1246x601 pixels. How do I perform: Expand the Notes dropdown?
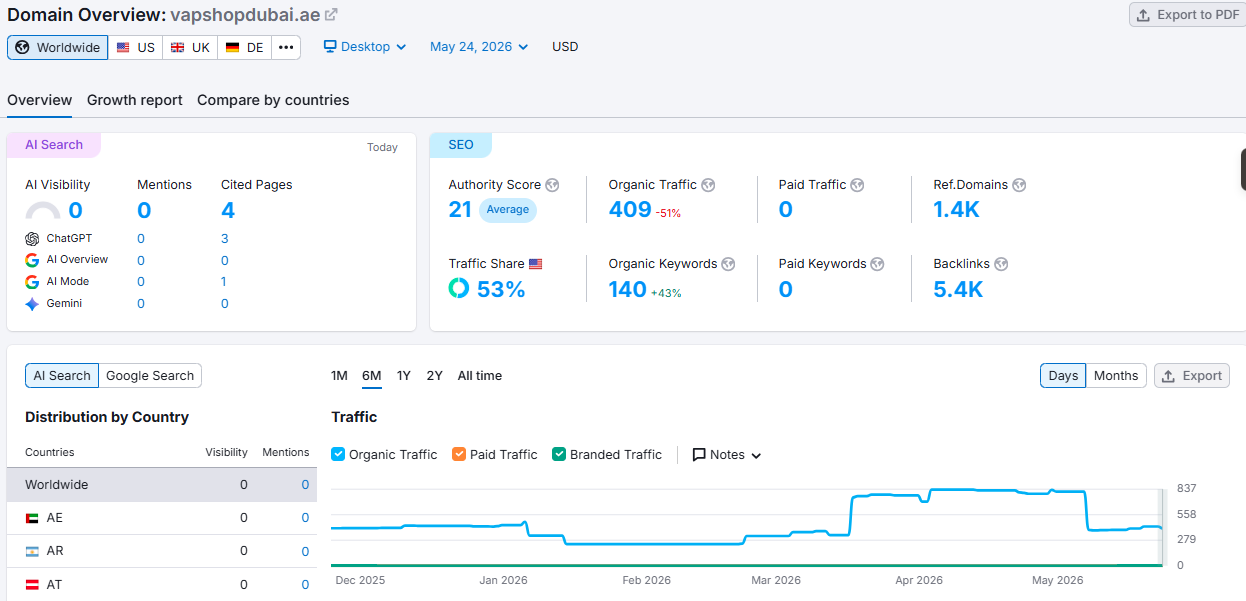pyautogui.click(x=727, y=455)
